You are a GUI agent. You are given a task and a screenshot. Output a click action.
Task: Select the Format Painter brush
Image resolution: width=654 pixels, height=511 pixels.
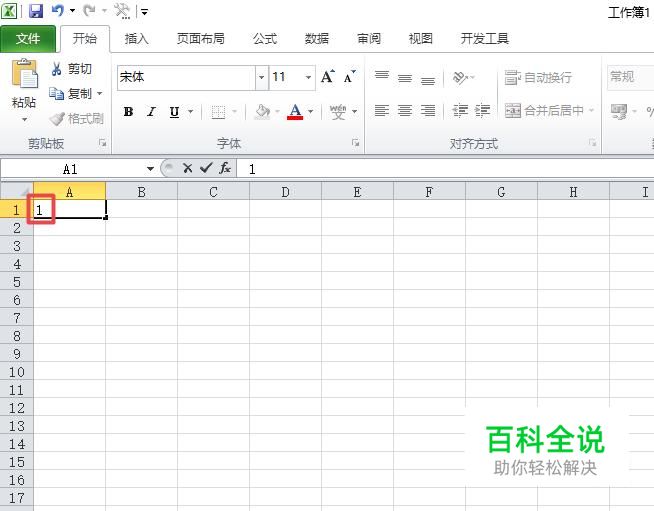[x=76, y=119]
